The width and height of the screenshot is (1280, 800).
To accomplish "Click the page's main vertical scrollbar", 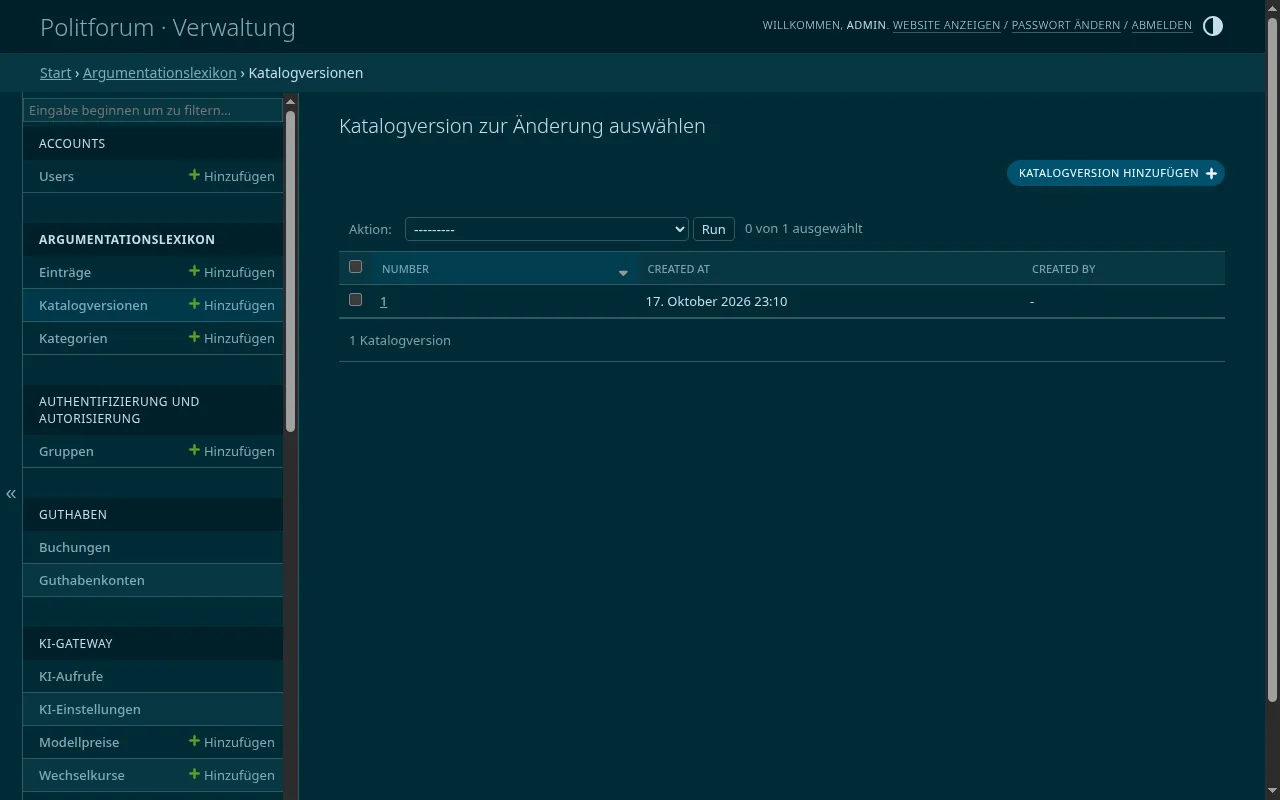I will (x=1272, y=360).
